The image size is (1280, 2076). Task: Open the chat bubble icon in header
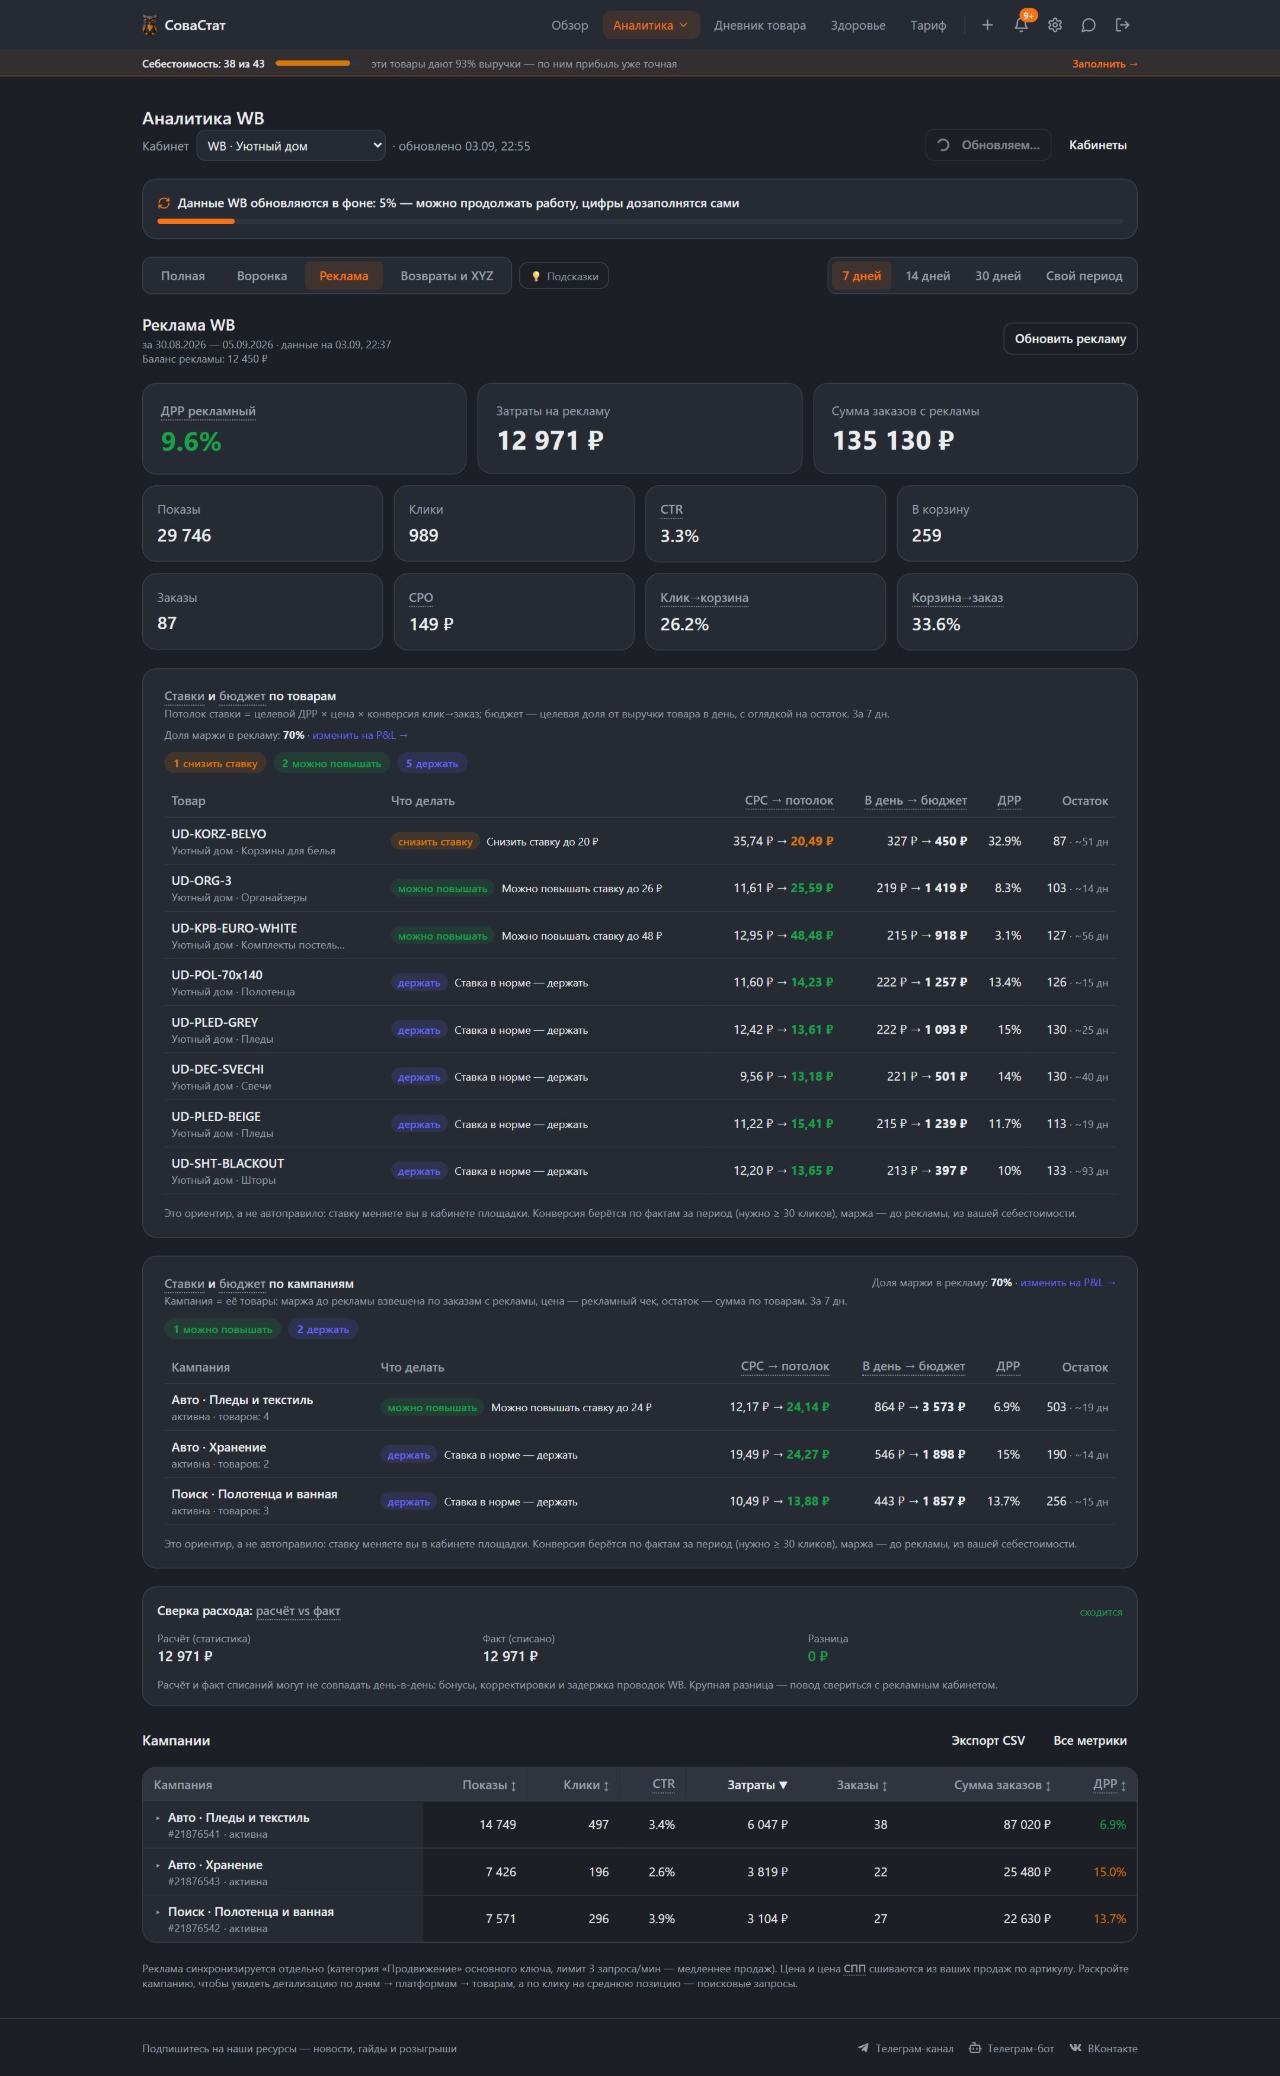pyautogui.click(x=1089, y=25)
